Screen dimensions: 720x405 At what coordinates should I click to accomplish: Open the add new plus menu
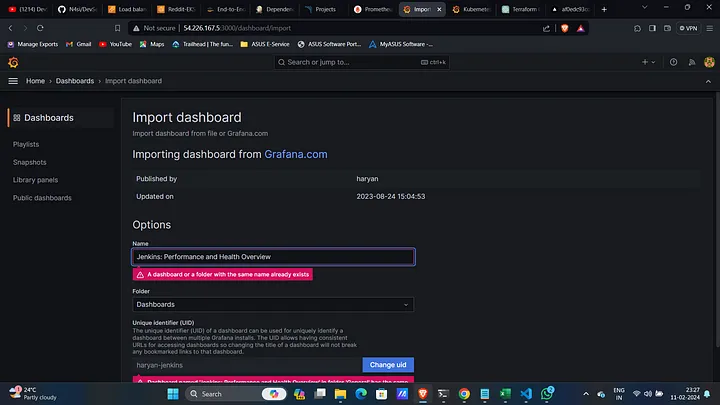pyautogui.click(x=648, y=62)
